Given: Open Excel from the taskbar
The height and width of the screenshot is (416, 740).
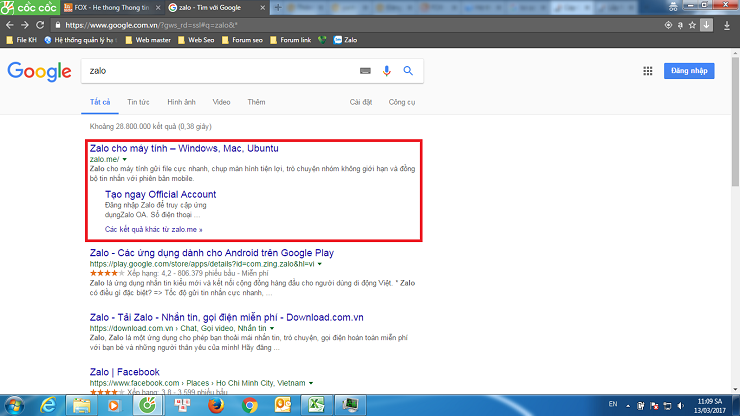Looking at the screenshot, I should pos(316,406).
